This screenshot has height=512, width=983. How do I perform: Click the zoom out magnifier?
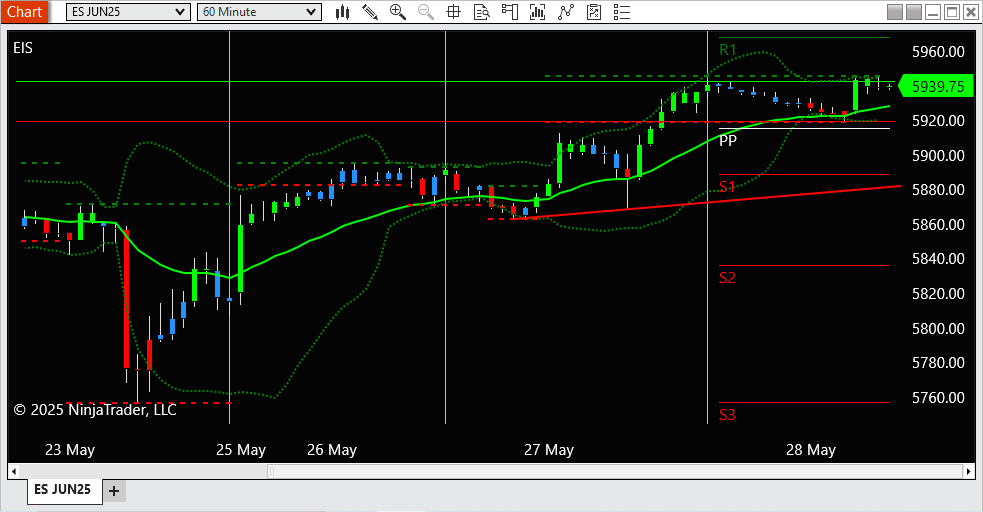pyautogui.click(x=426, y=12)
